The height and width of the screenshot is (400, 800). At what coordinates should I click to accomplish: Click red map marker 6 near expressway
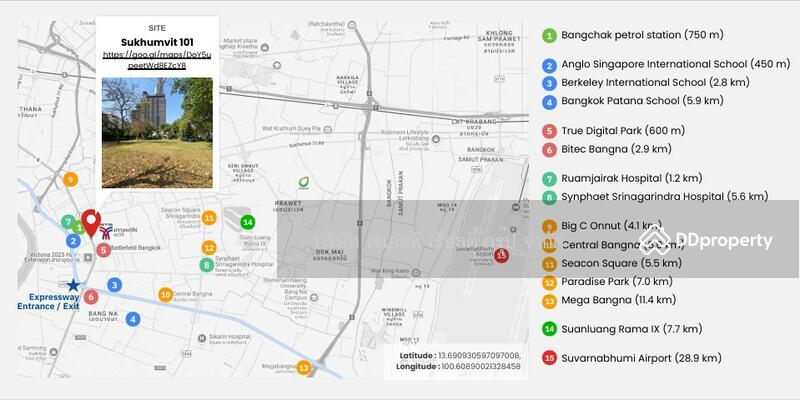[x=91, y=297]
